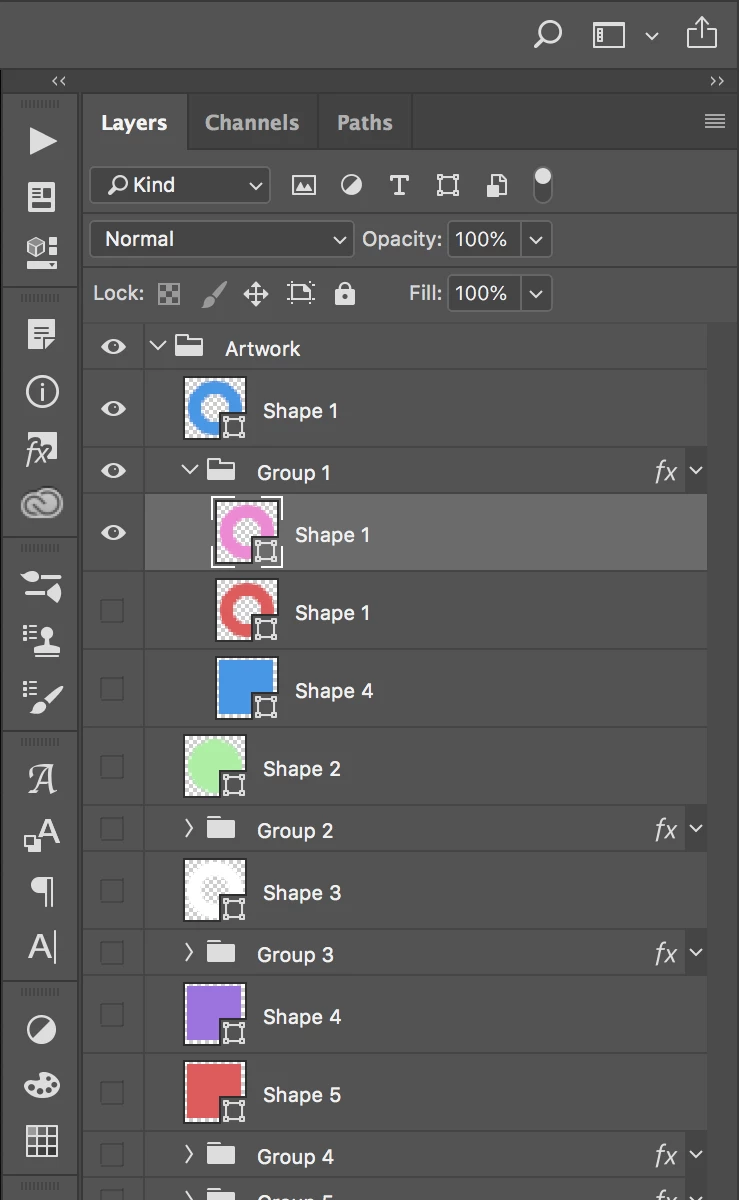739x1200 pixels.
Task: Open the Brush Settings panel icon
Action: (x=42, y=586)
